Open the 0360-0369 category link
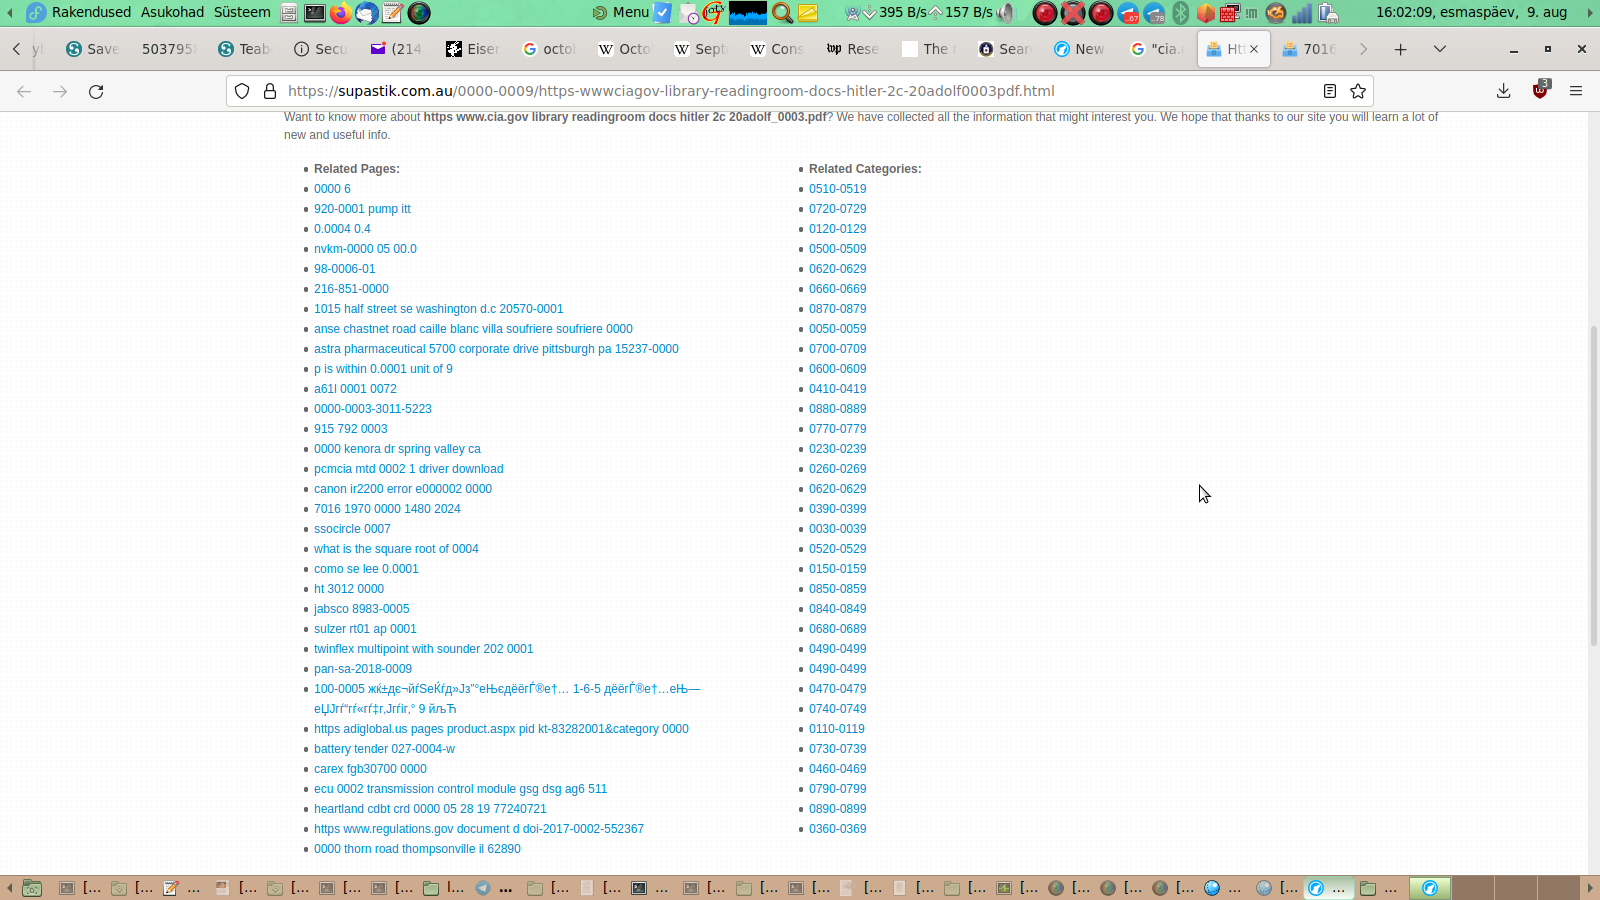The image size is (1600, 900). [x=838, y=829]
